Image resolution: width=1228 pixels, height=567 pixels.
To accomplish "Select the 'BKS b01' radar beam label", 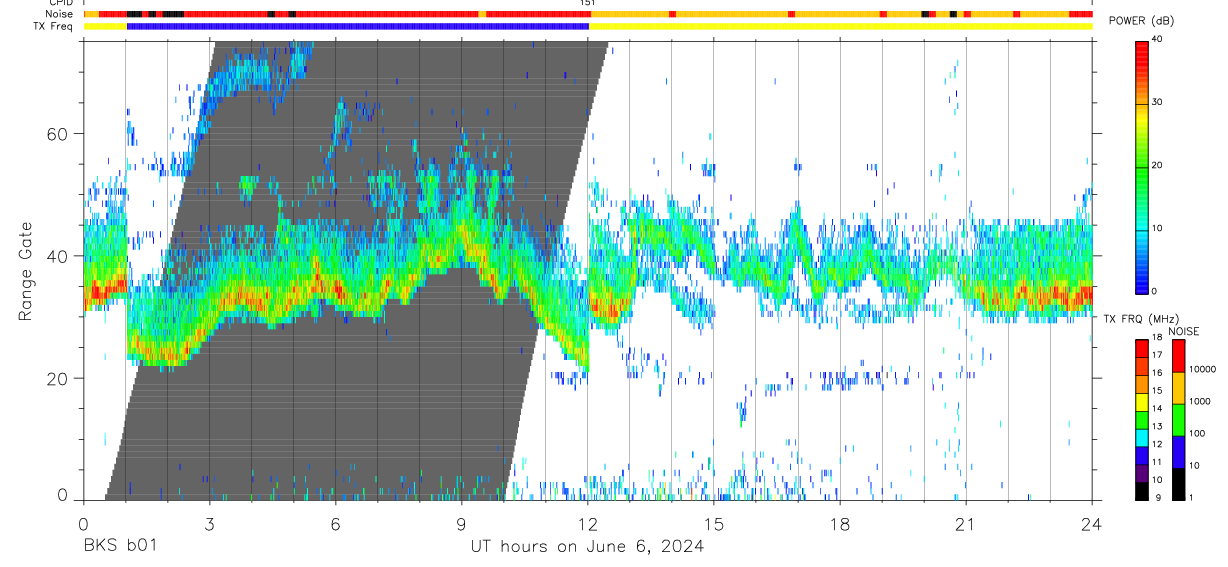I will 119,546.
